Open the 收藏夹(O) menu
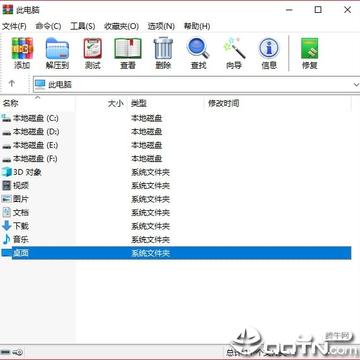Screen dimensions: 360x360 121,26
